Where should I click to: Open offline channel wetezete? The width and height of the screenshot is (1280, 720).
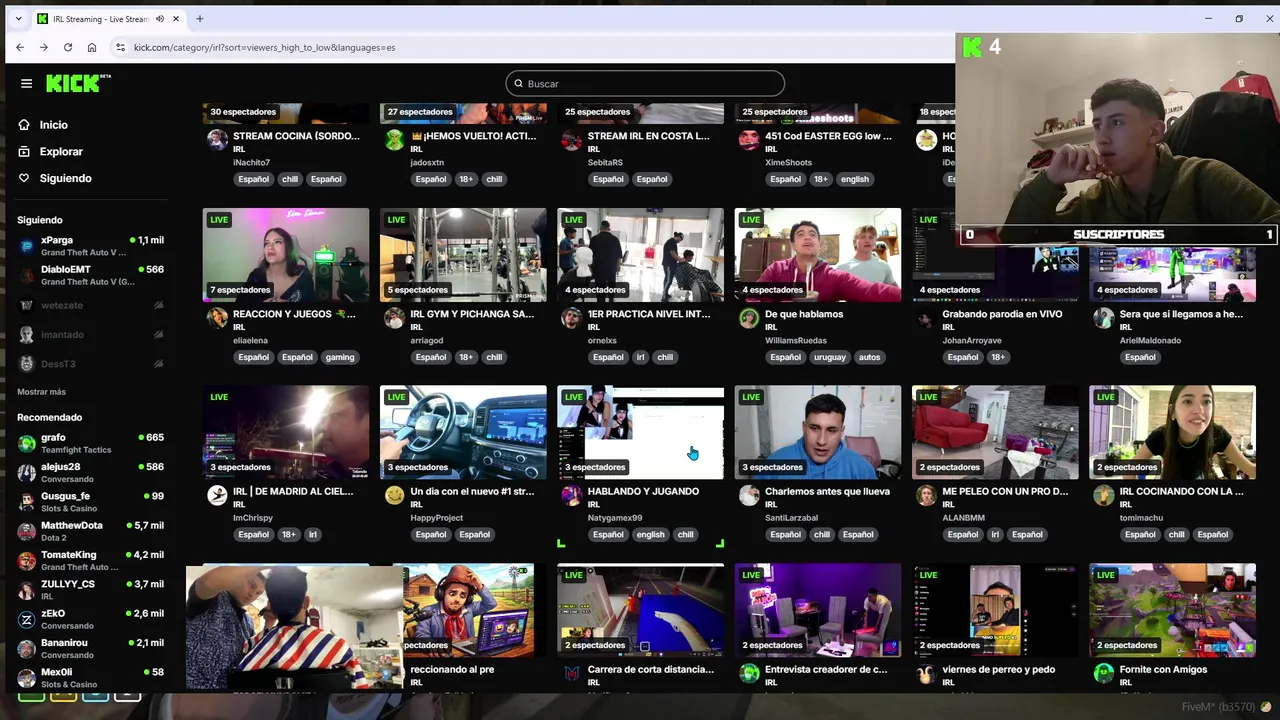coord(90,305)
